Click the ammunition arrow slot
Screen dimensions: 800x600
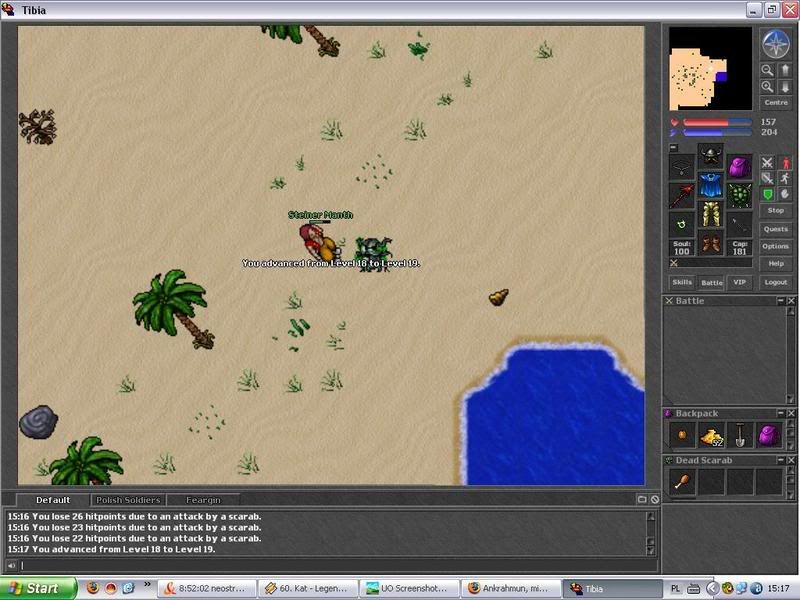740,225
